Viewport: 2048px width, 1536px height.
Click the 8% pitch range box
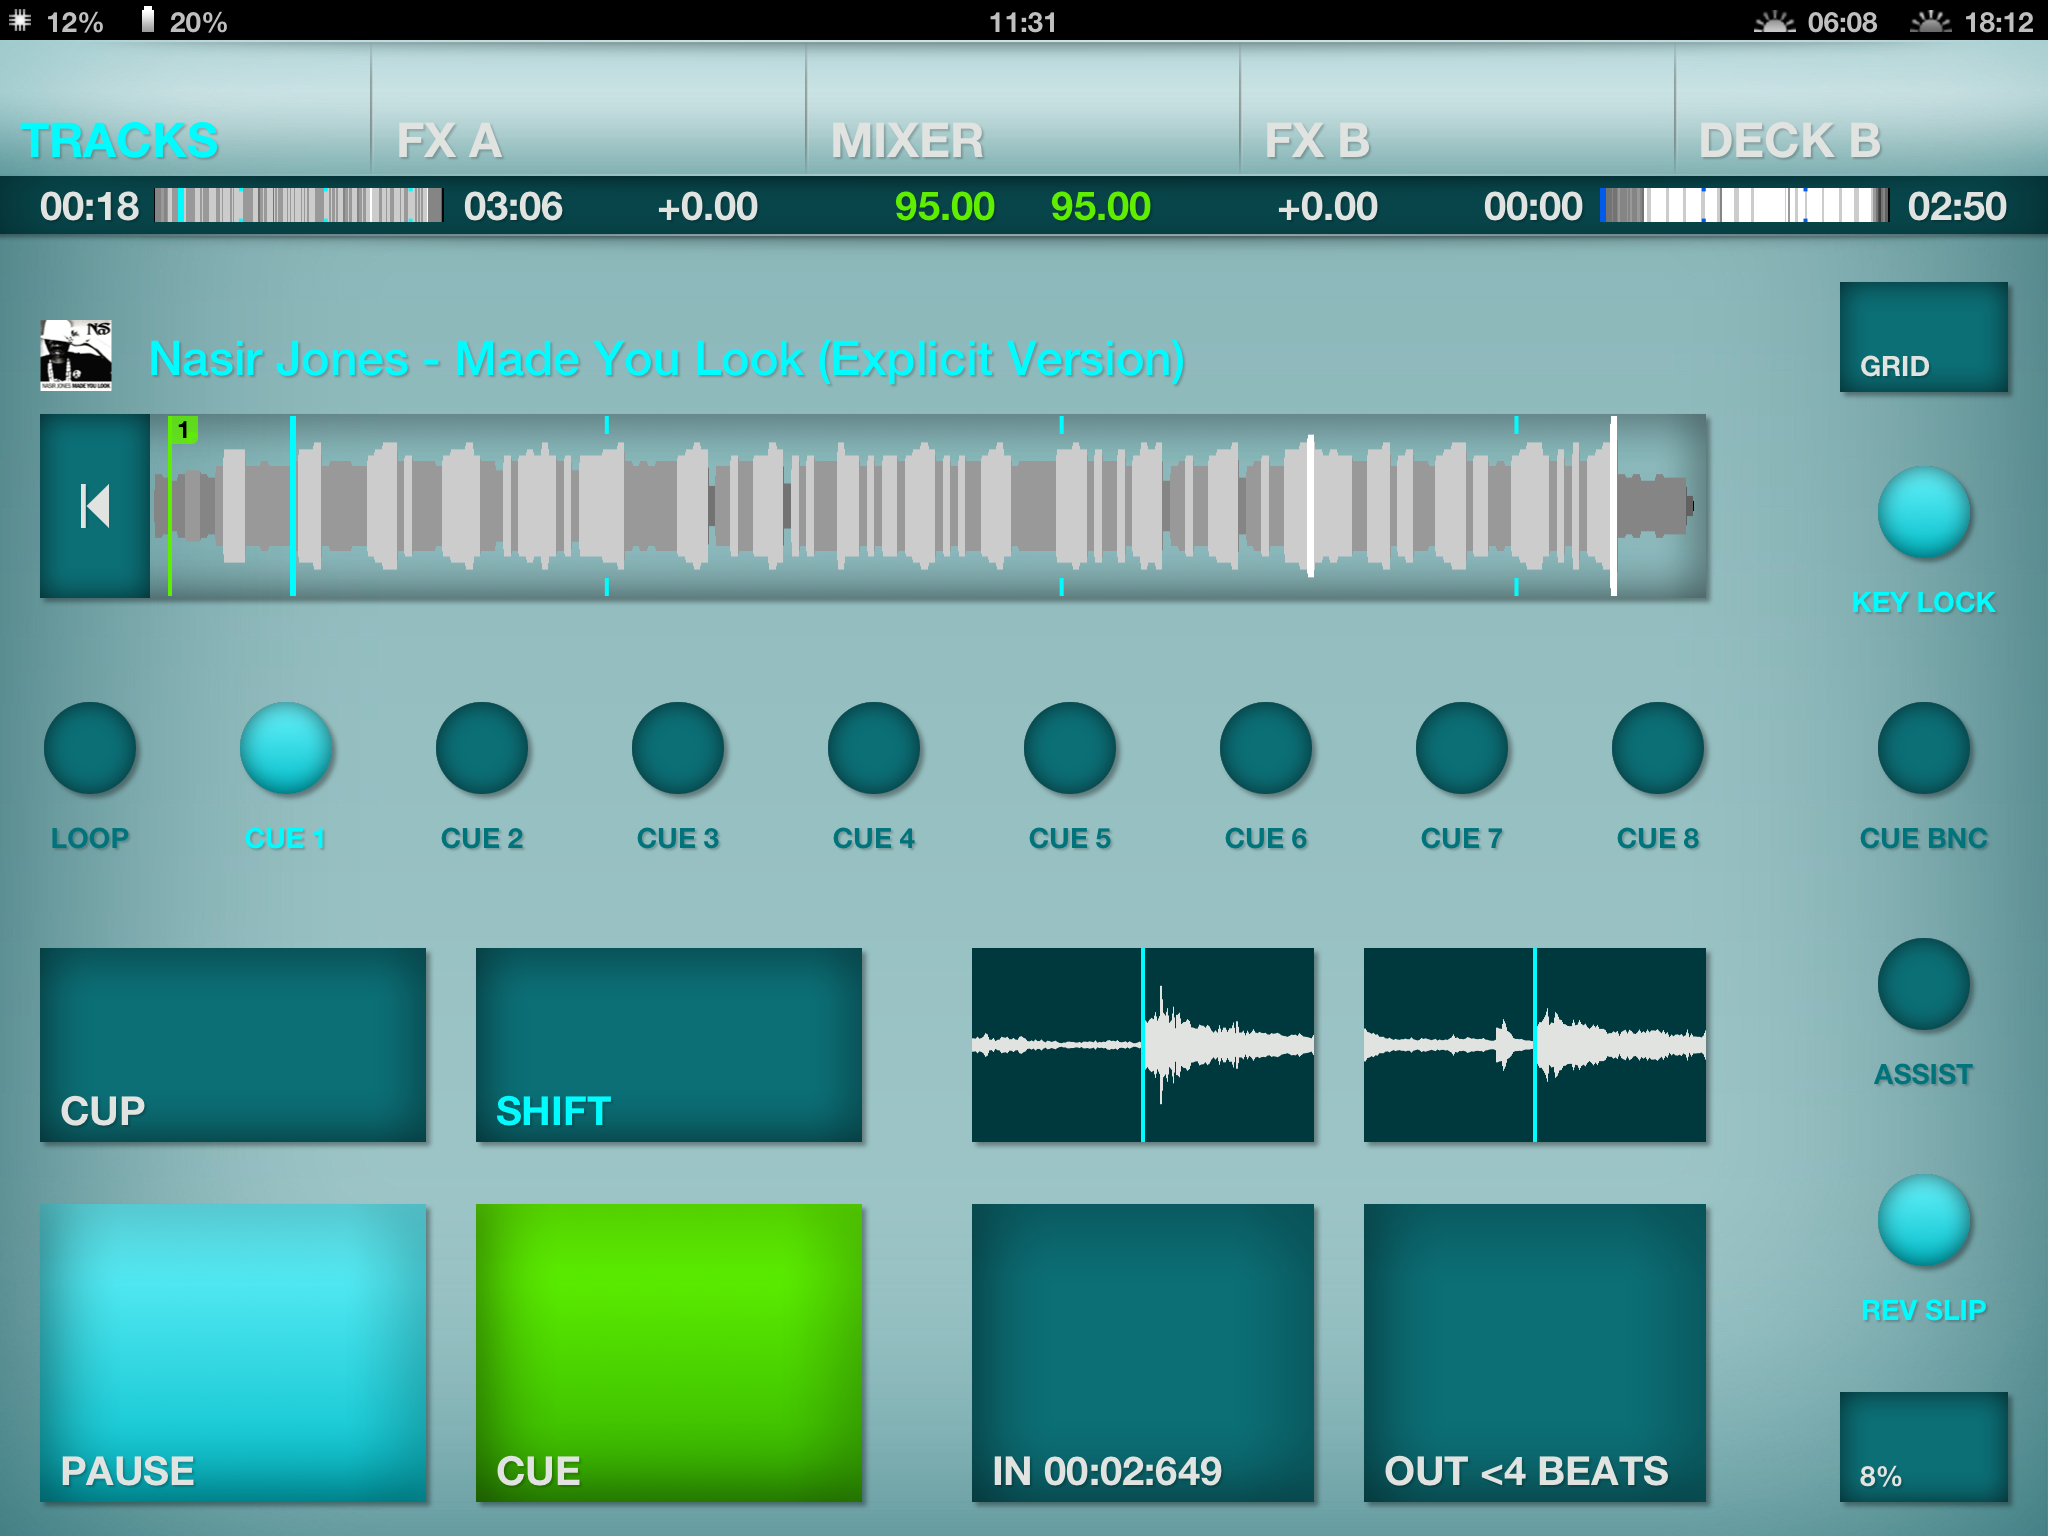click(1923, 1446)
